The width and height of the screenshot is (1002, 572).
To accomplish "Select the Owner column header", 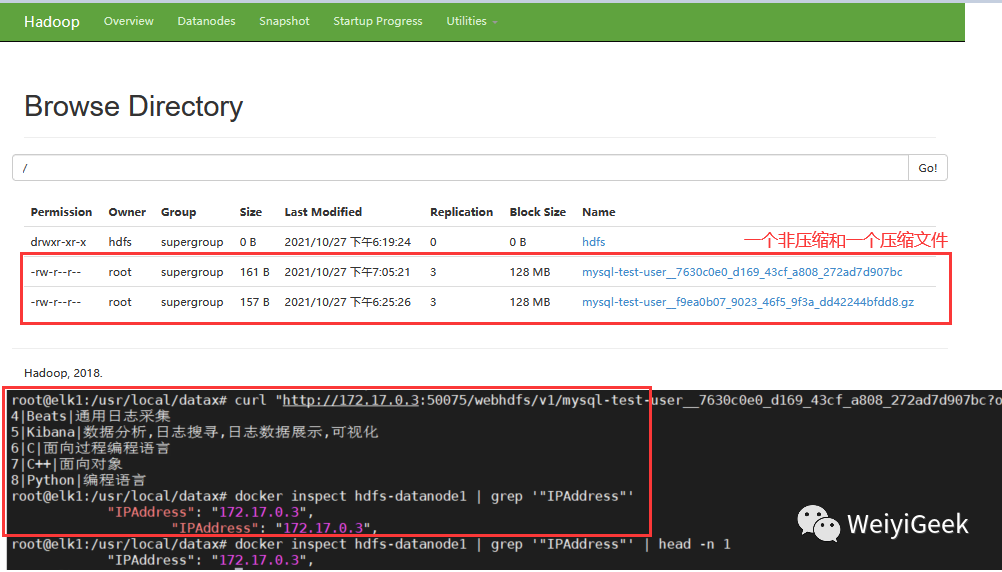I will pos(127,212).
